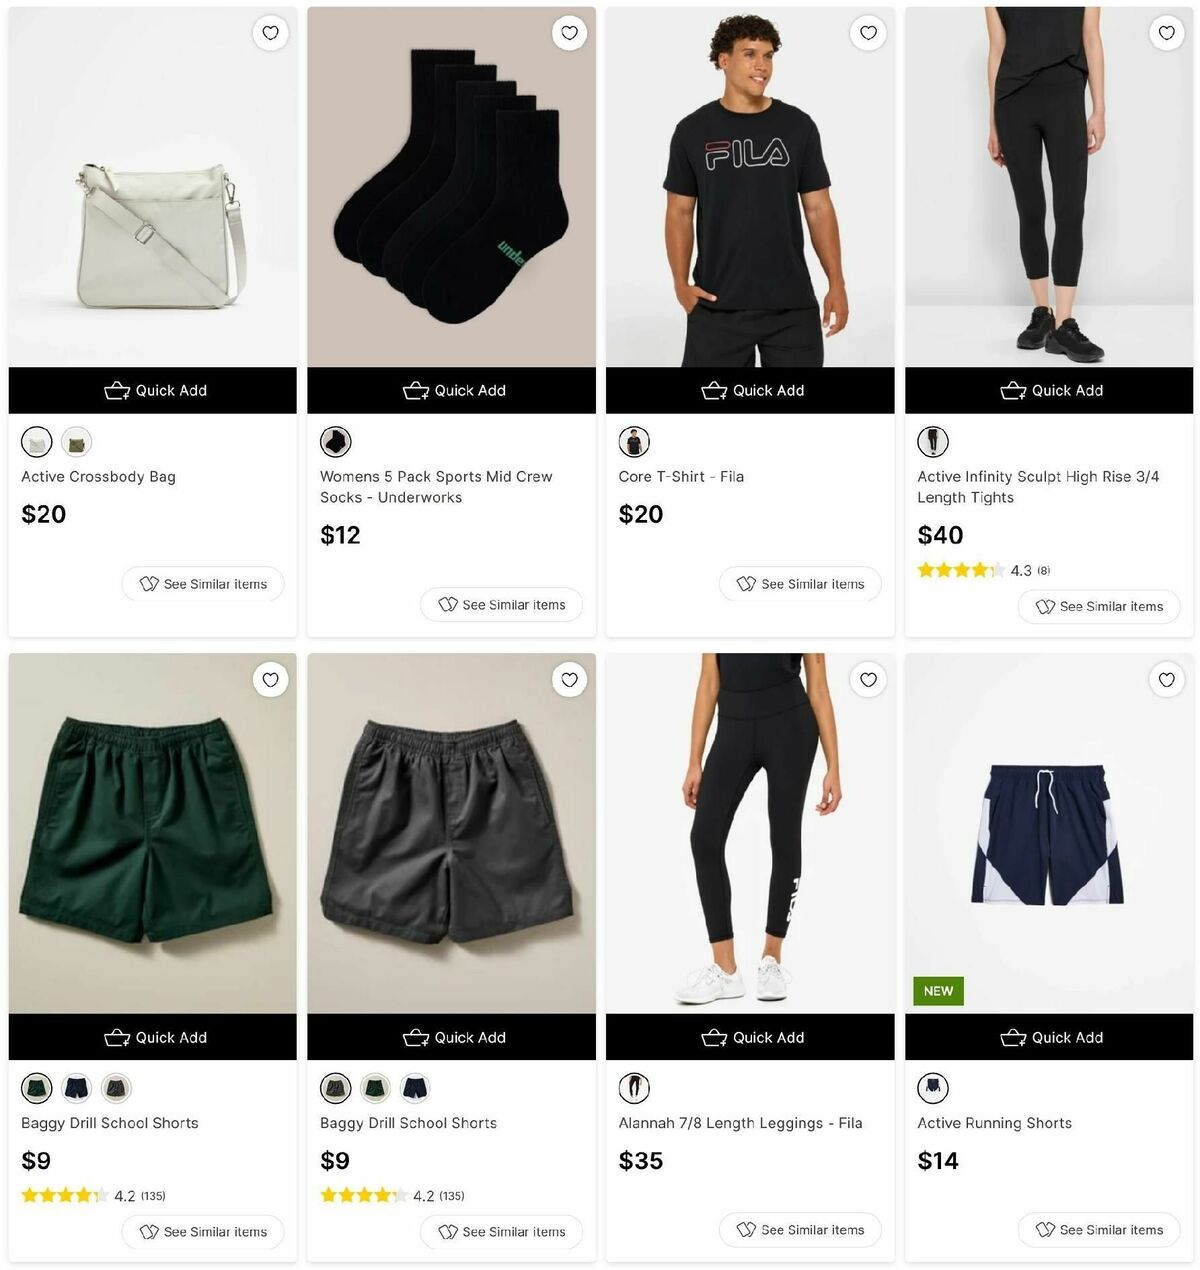
Task: Click the heart icon on Active Running Shorts
Action: 1167,680
